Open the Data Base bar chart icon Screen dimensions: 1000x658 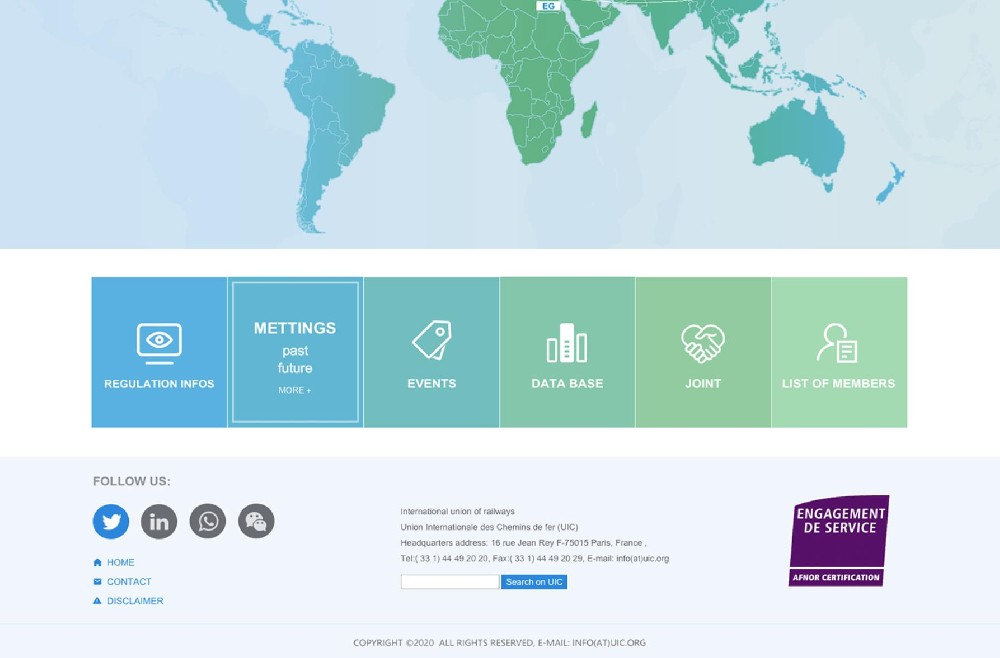567,343
